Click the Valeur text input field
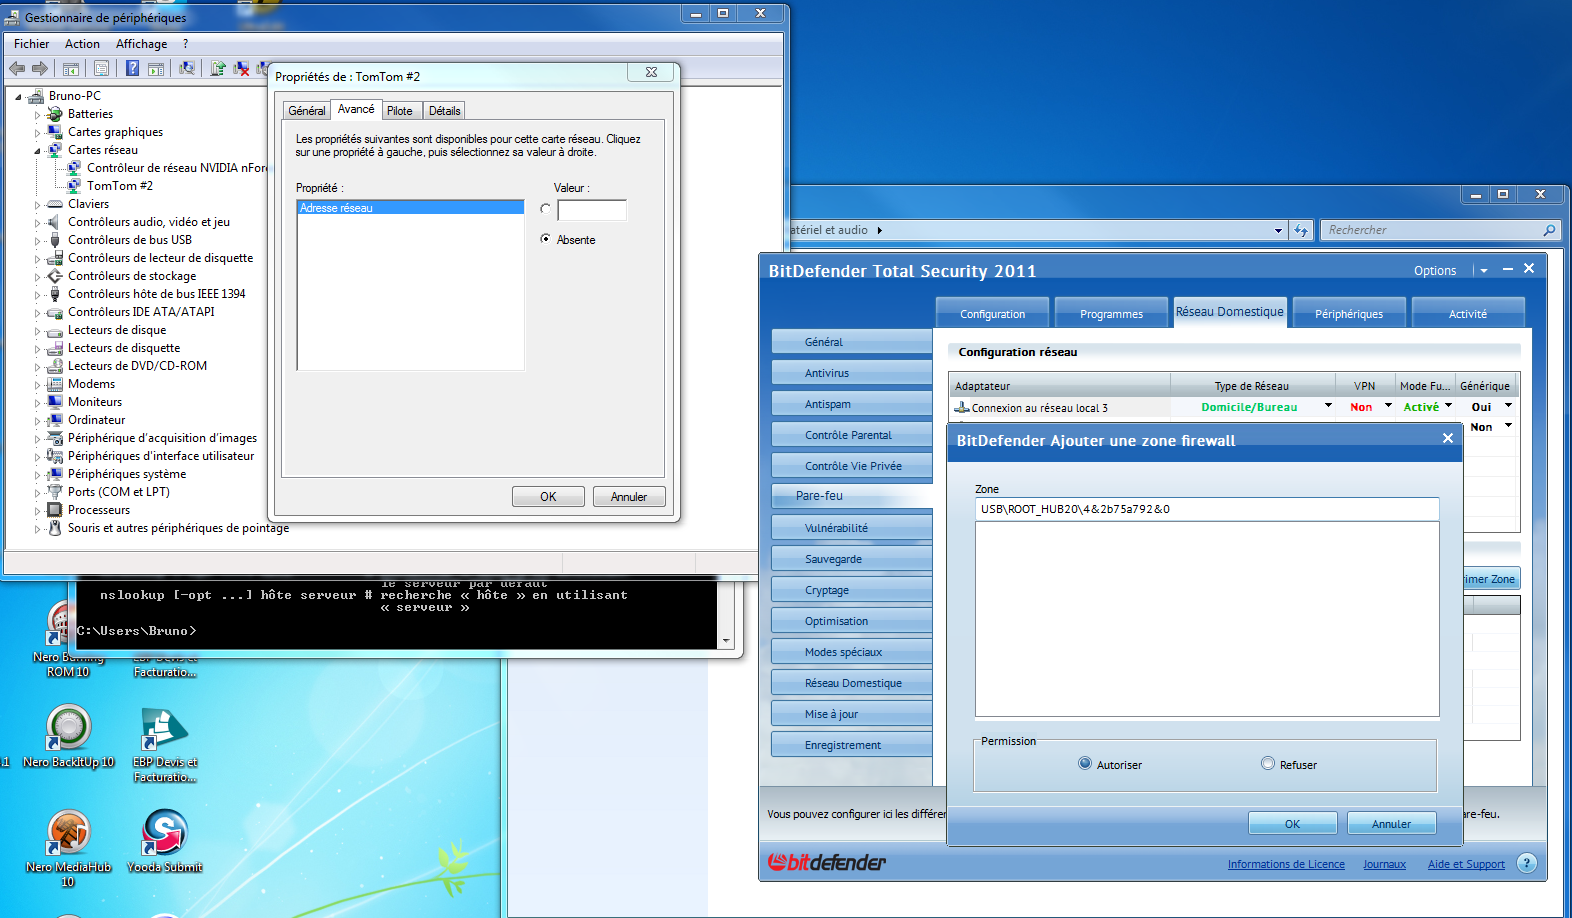Screen dimensions: 1572x918 pos(592,210)
